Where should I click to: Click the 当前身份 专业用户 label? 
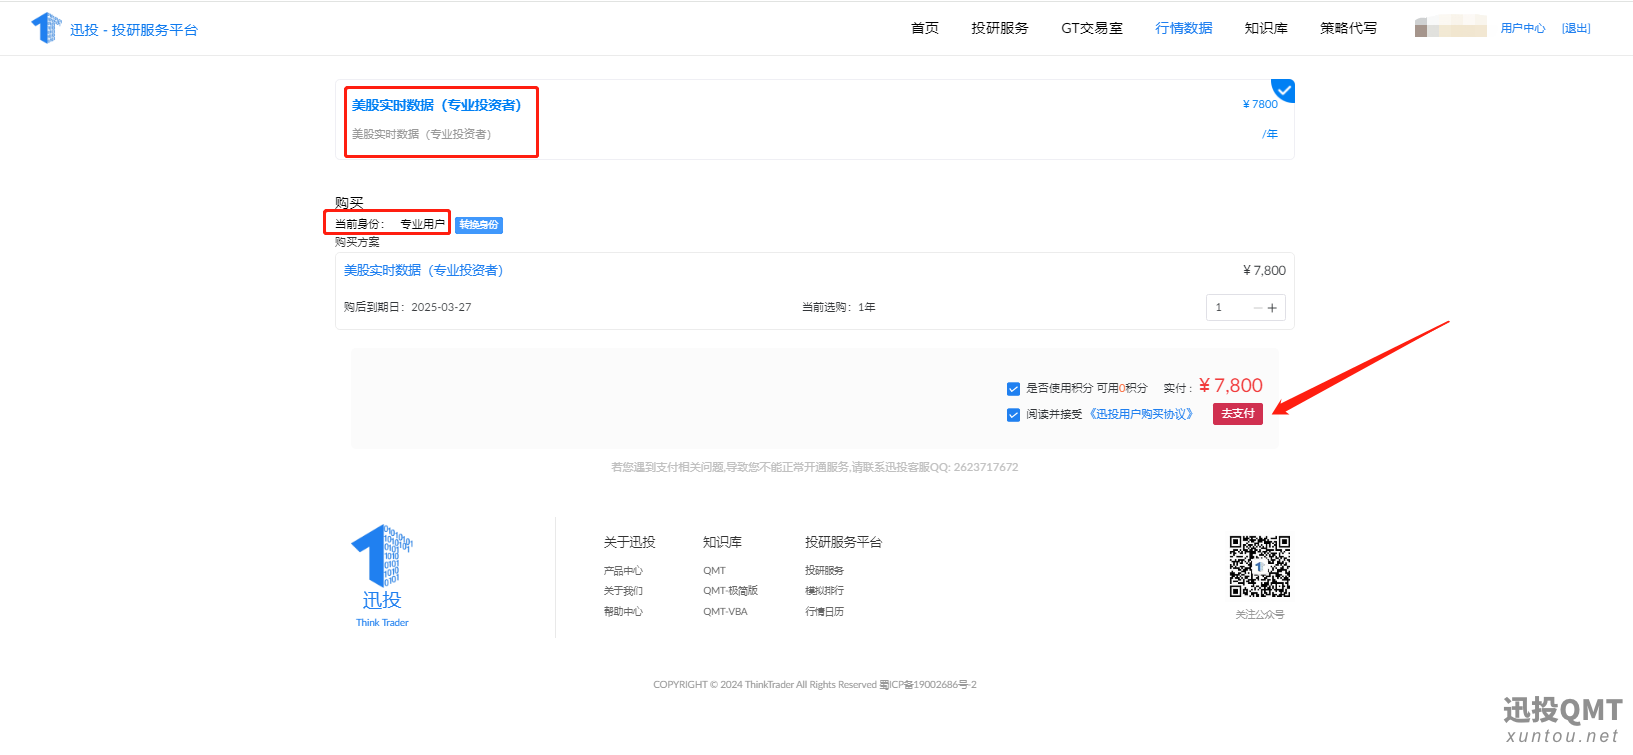click(390, 224)
